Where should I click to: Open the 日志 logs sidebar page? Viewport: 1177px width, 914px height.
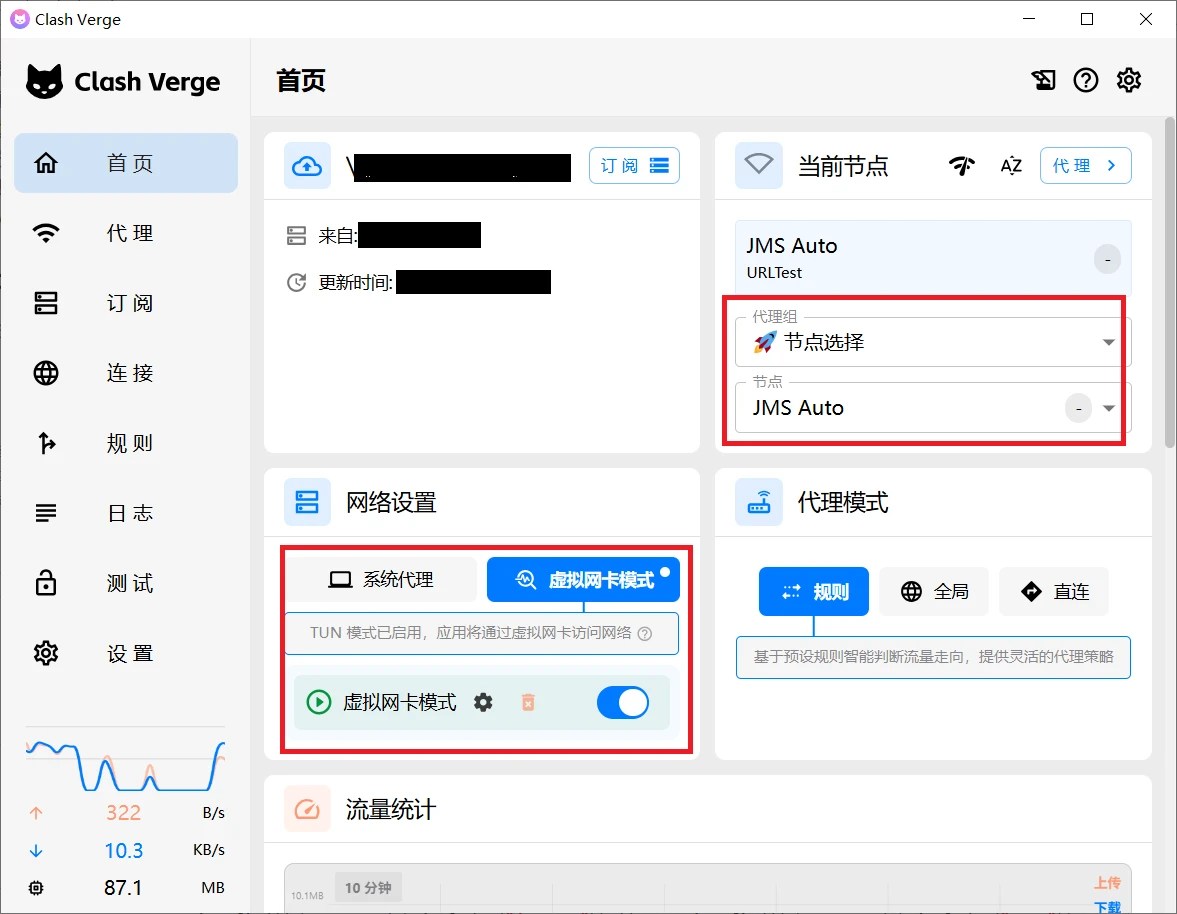126,513
